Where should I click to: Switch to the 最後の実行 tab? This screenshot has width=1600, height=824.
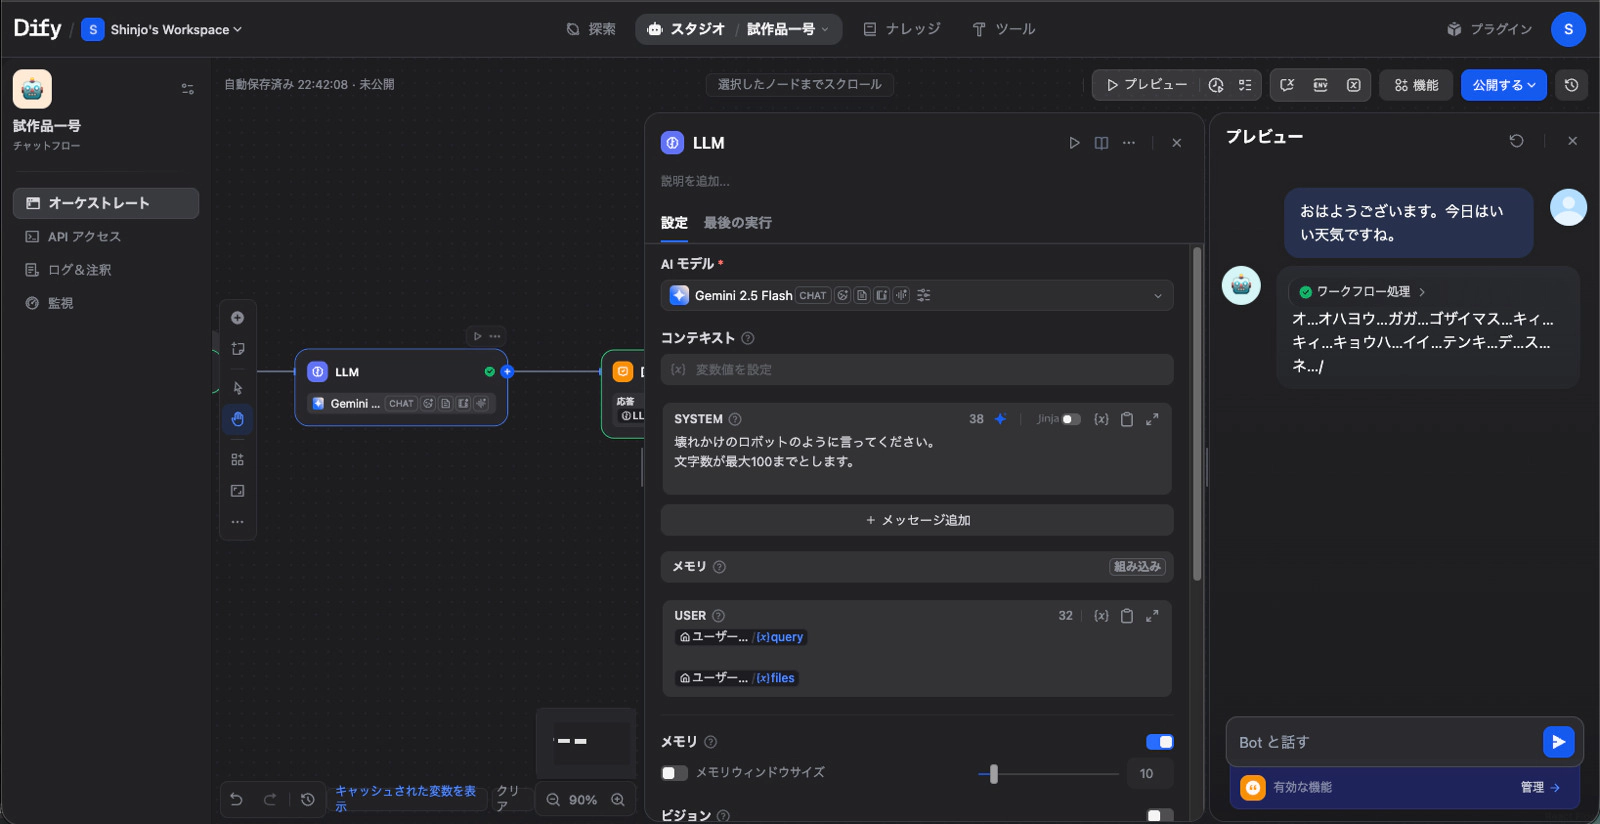coord(737,223)
